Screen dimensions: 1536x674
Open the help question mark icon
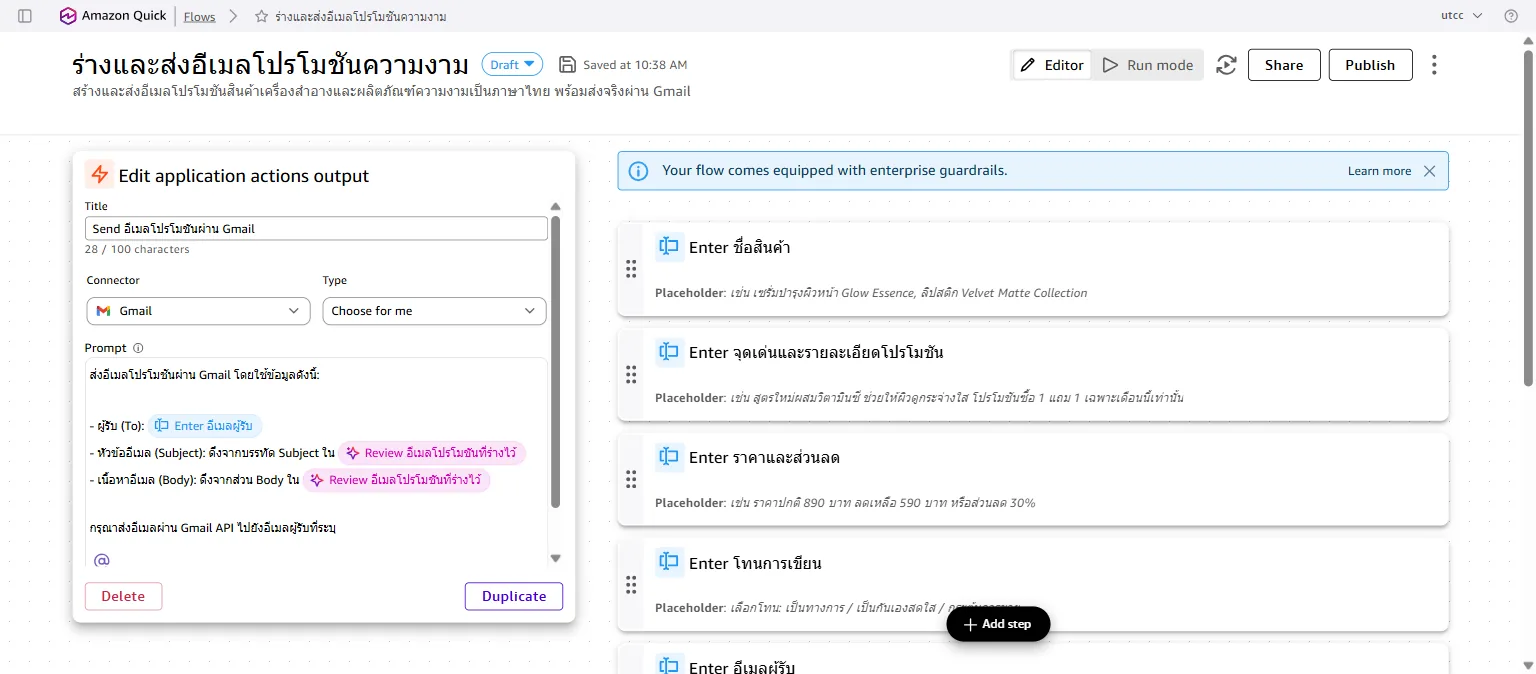(1511, 16)
